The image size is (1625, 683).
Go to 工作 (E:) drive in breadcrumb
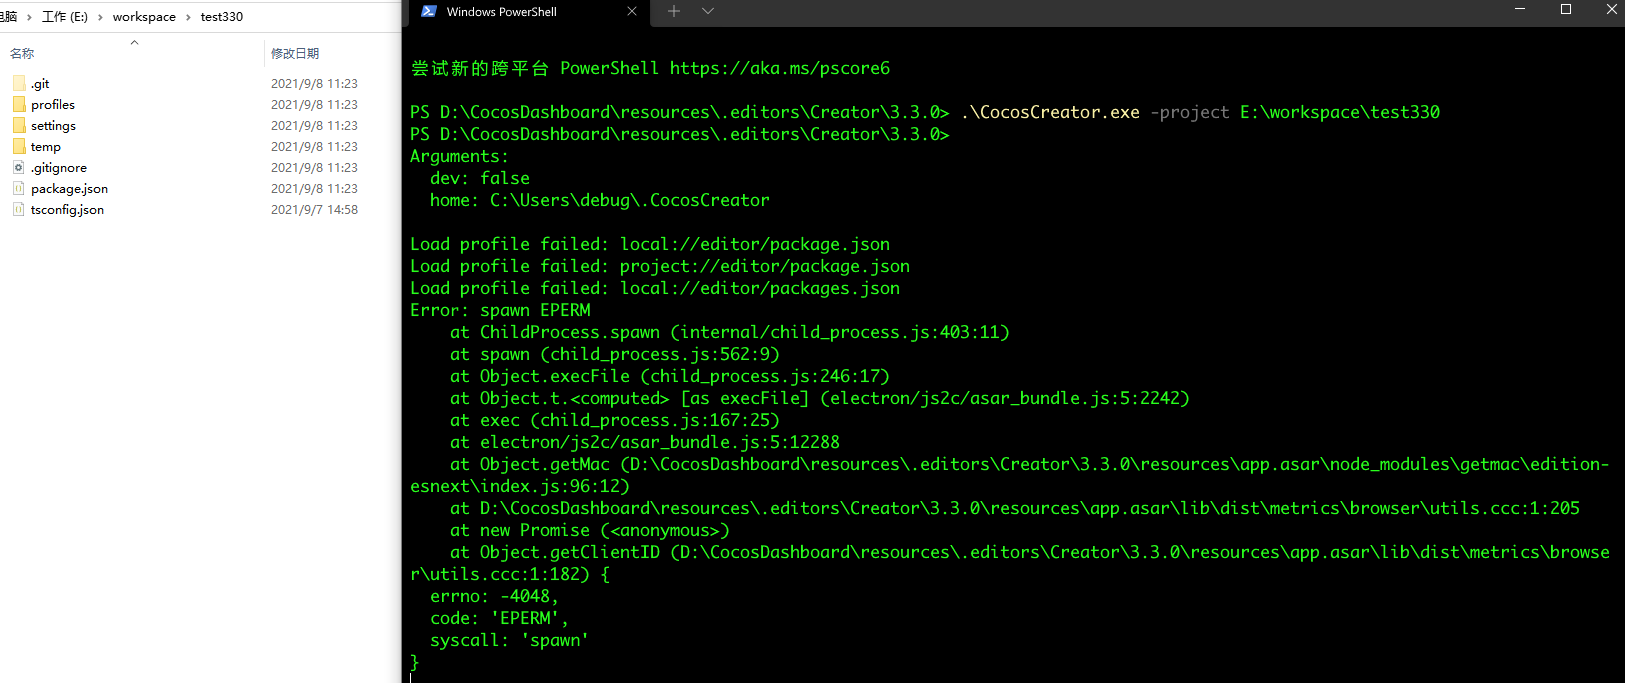(x=65, y=17)
